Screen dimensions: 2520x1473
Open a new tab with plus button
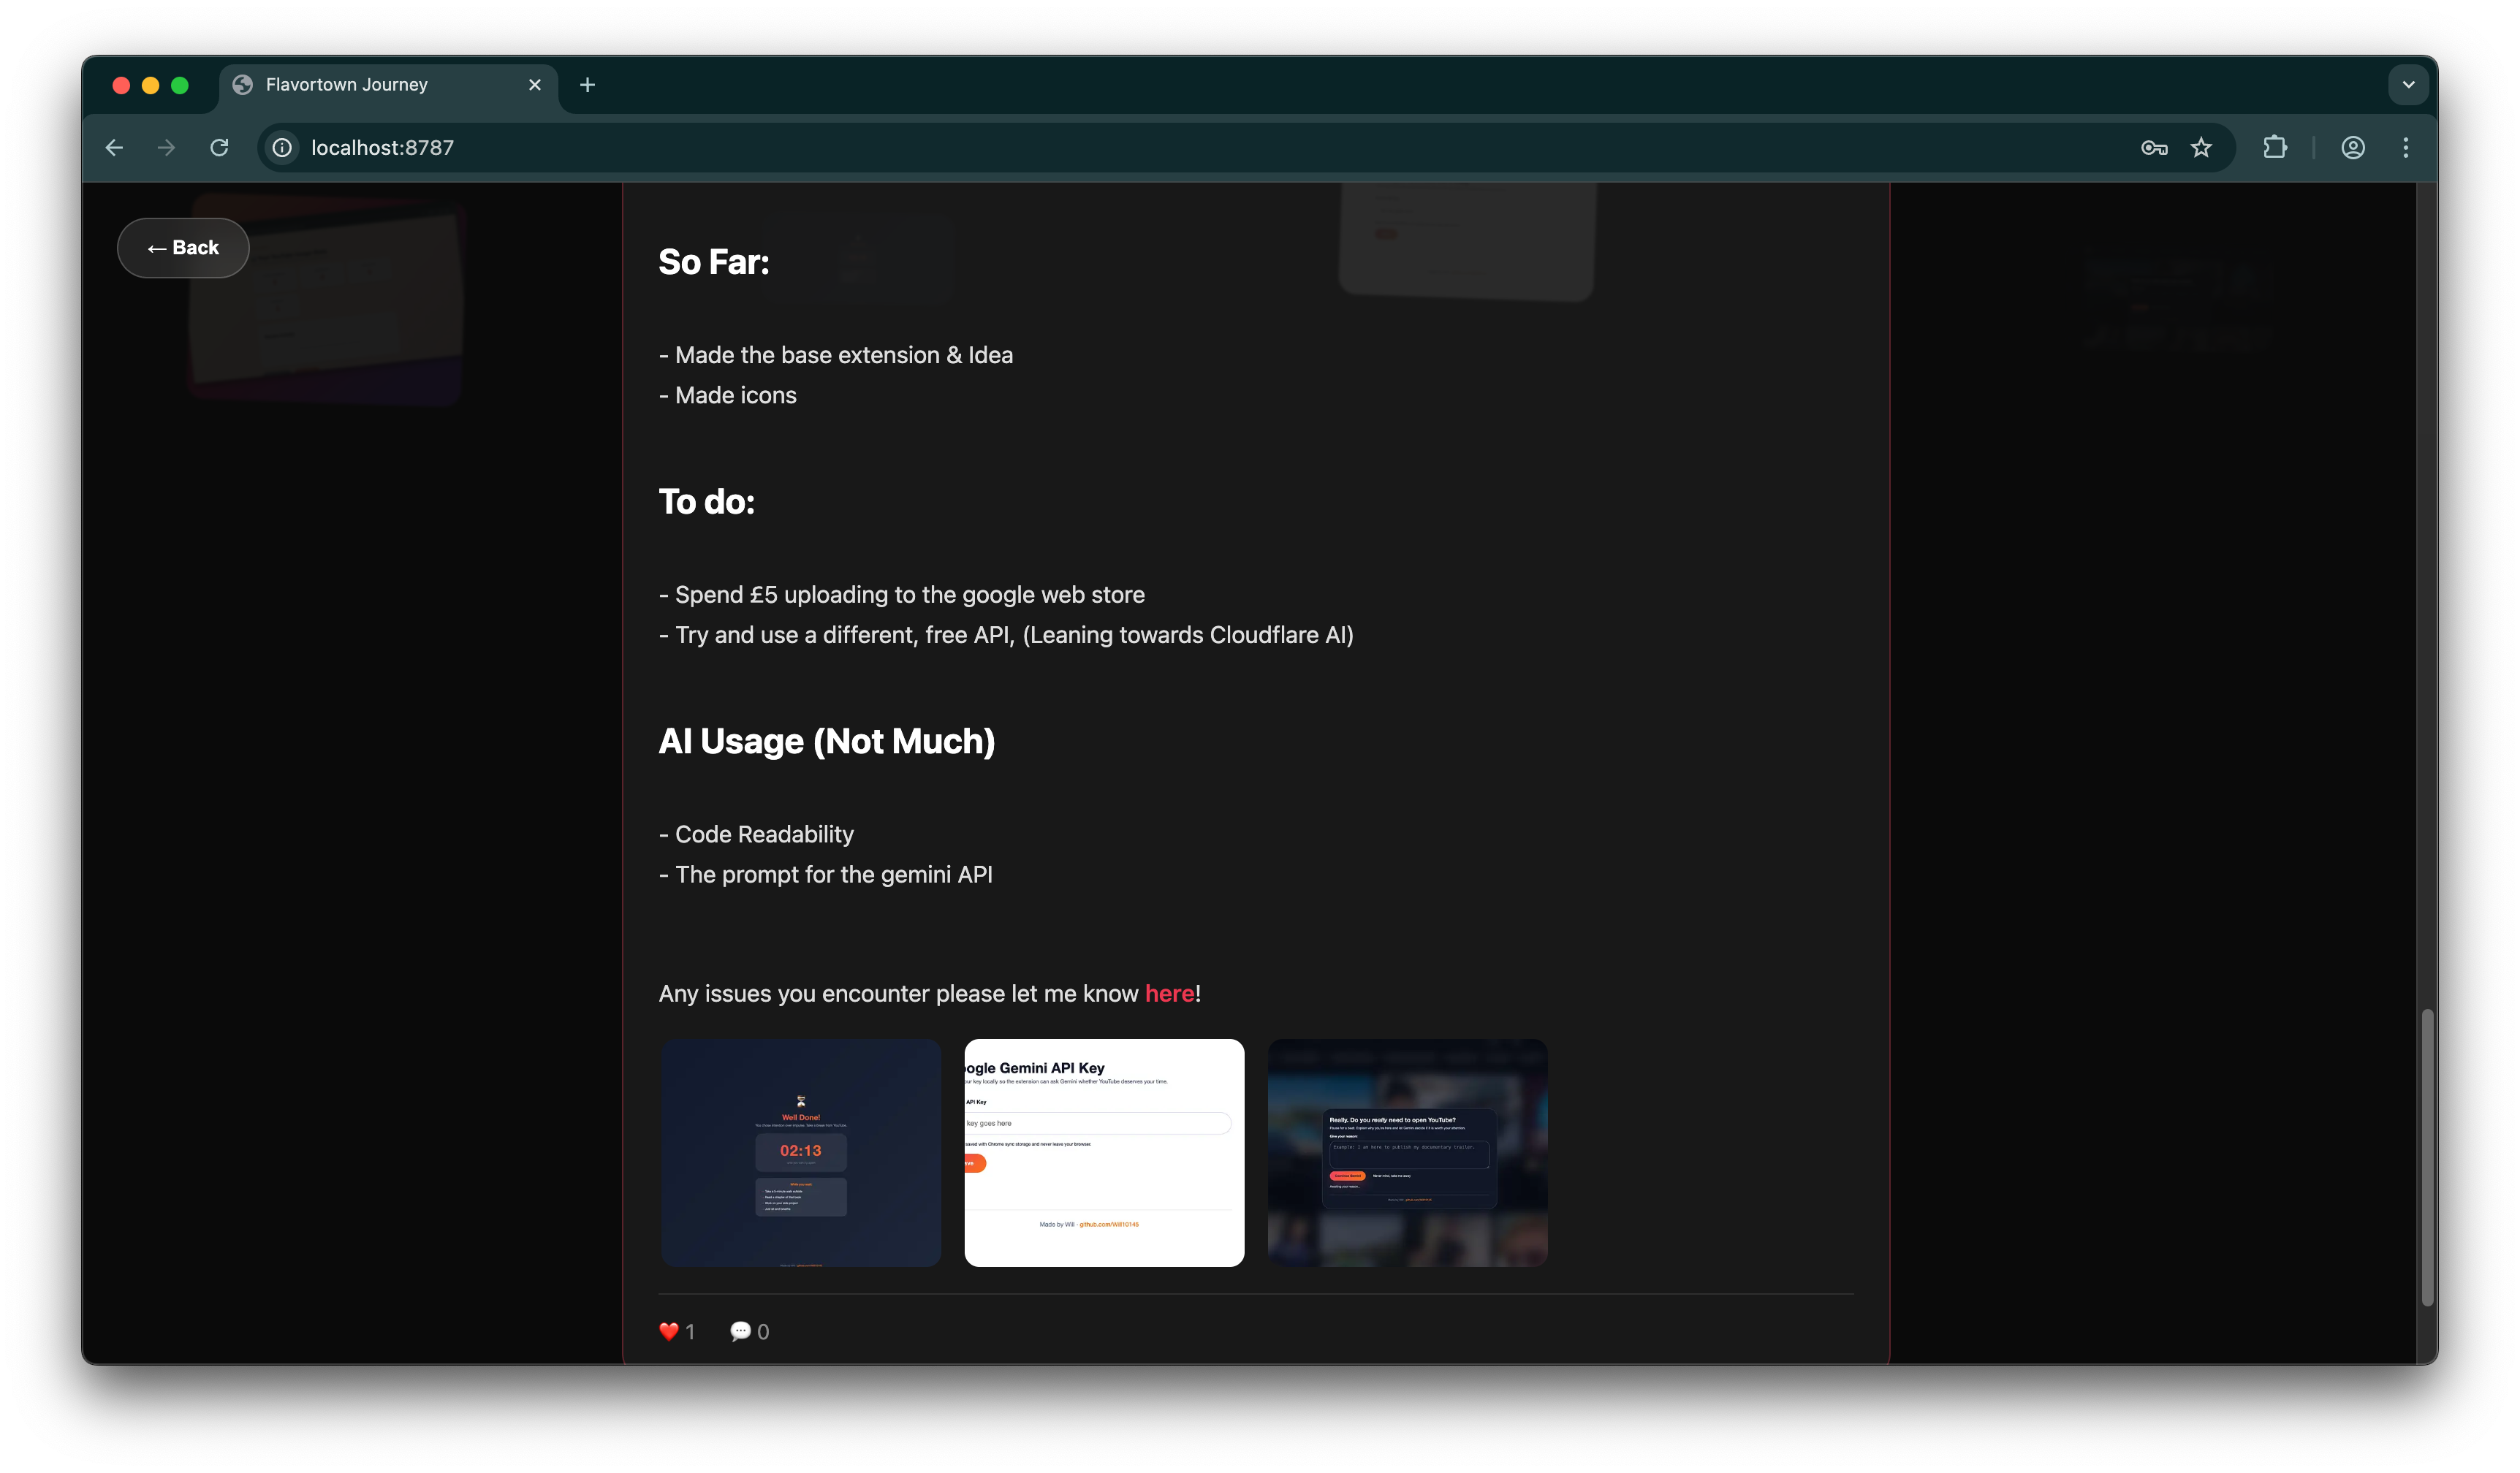click(x=587, y=85)
